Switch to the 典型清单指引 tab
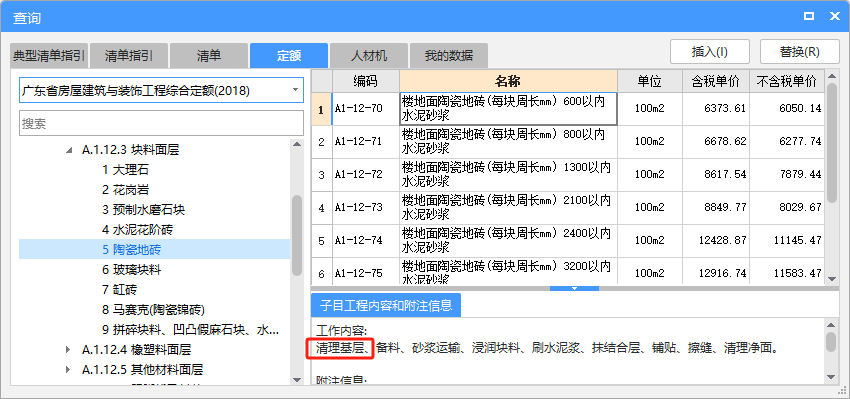The height and width of the screenshot is (399, 850). (x=49, y=55)
